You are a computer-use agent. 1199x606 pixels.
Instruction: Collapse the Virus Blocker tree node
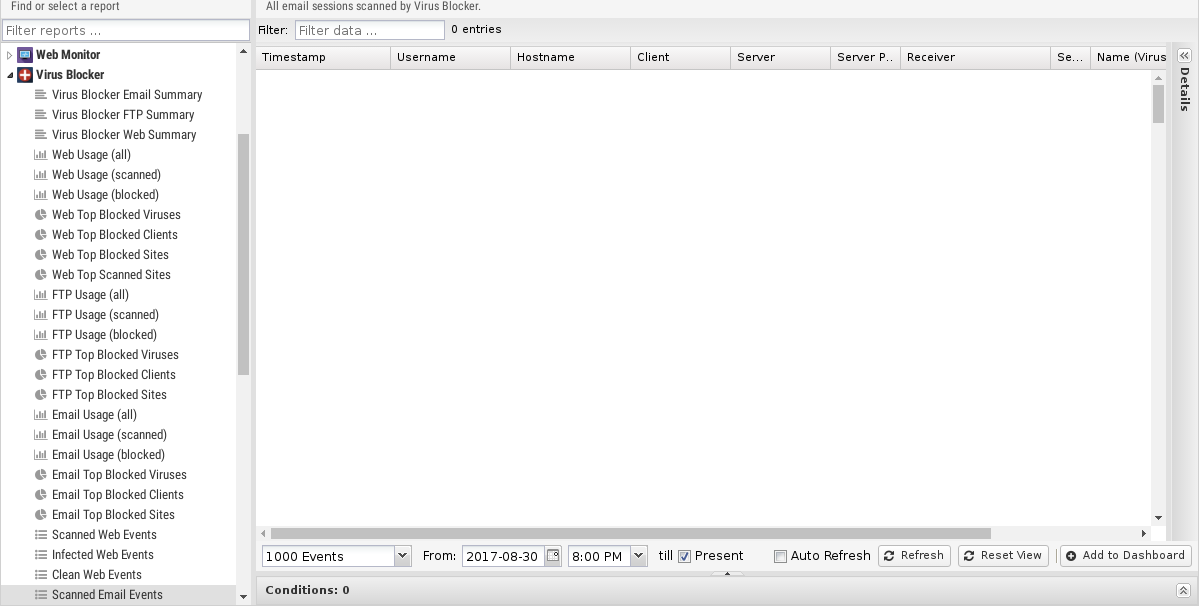tap(9, 75)
